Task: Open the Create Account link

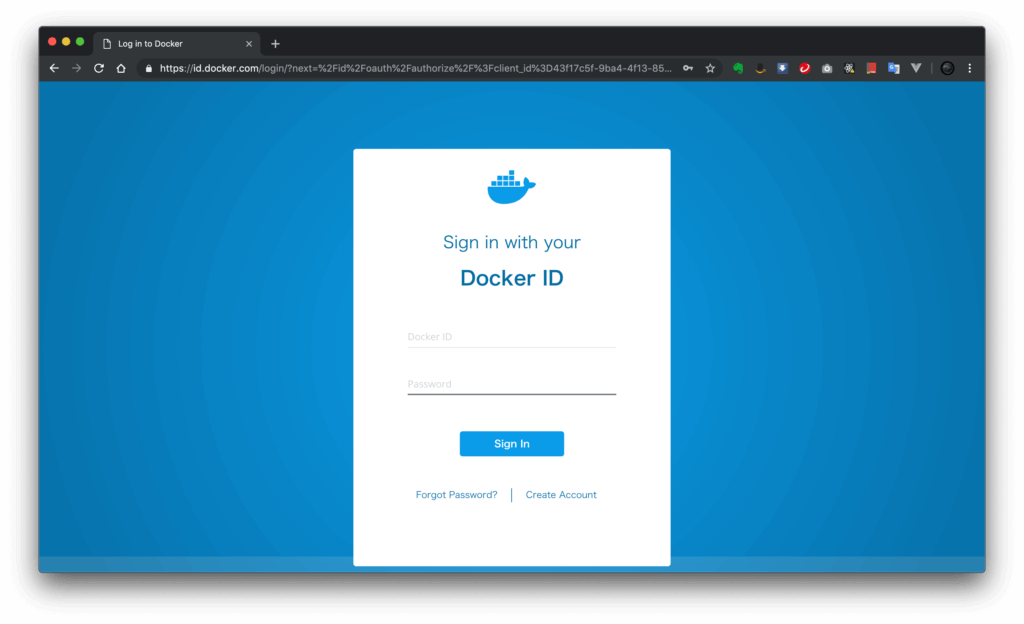Action: (x=561, y=495)
